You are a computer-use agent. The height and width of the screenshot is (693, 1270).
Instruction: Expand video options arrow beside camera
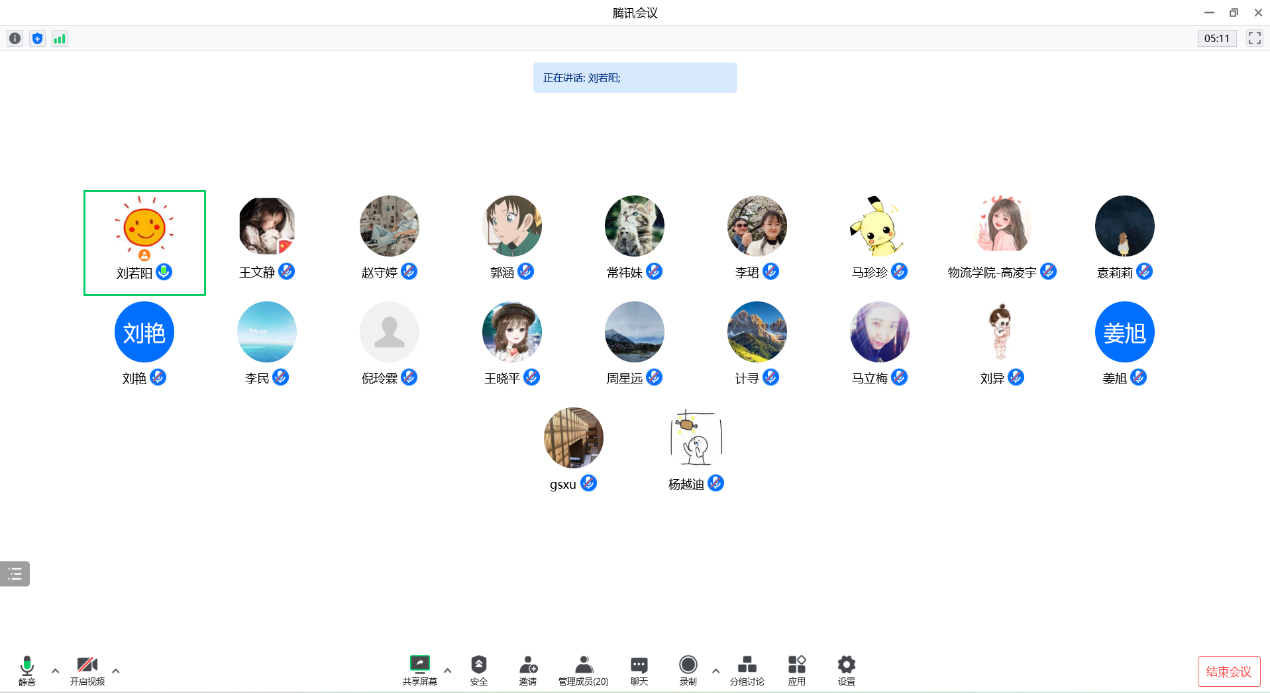(115, 670)
